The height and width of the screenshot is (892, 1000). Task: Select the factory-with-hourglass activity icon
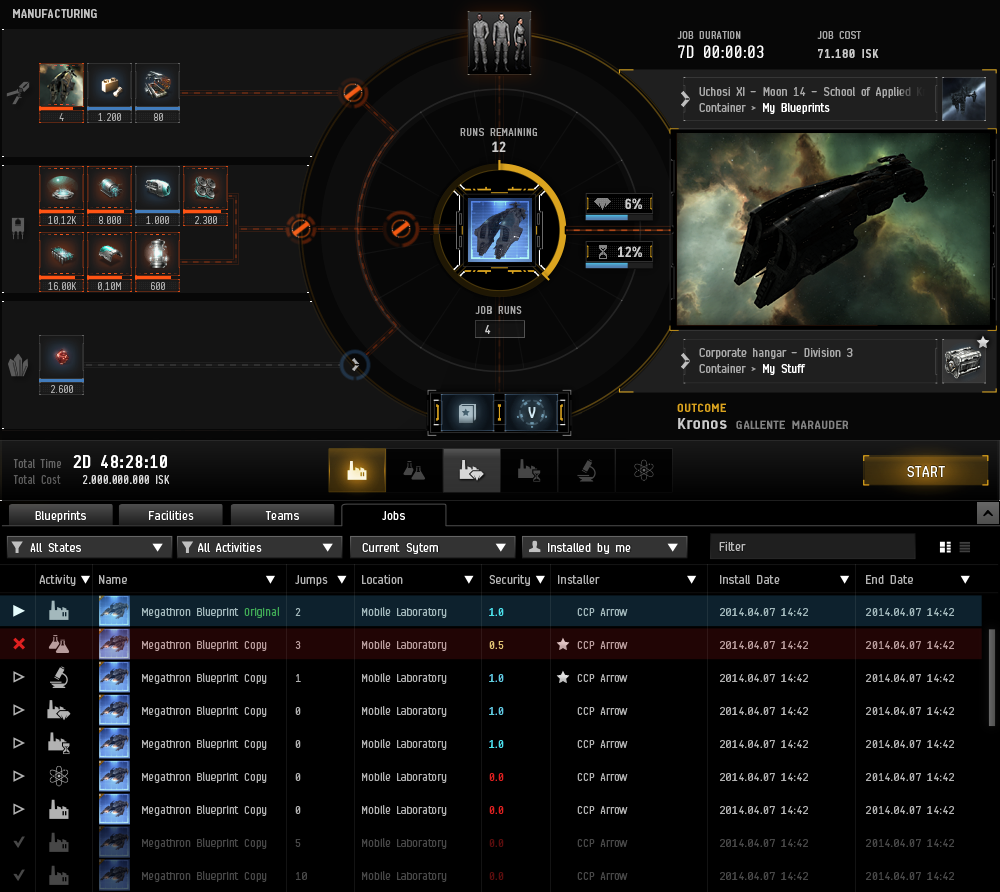click(529, 471)
